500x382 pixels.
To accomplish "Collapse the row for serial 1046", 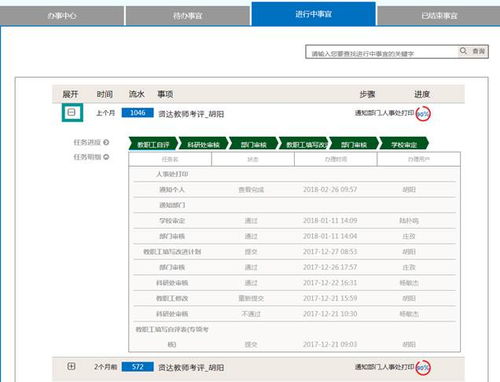I will coord(72,112).
